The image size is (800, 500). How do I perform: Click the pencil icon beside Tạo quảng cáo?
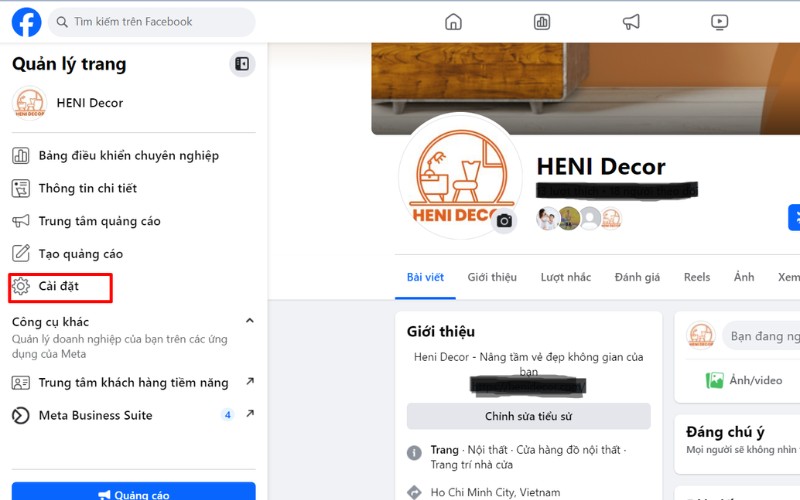(x=21, y=253)
